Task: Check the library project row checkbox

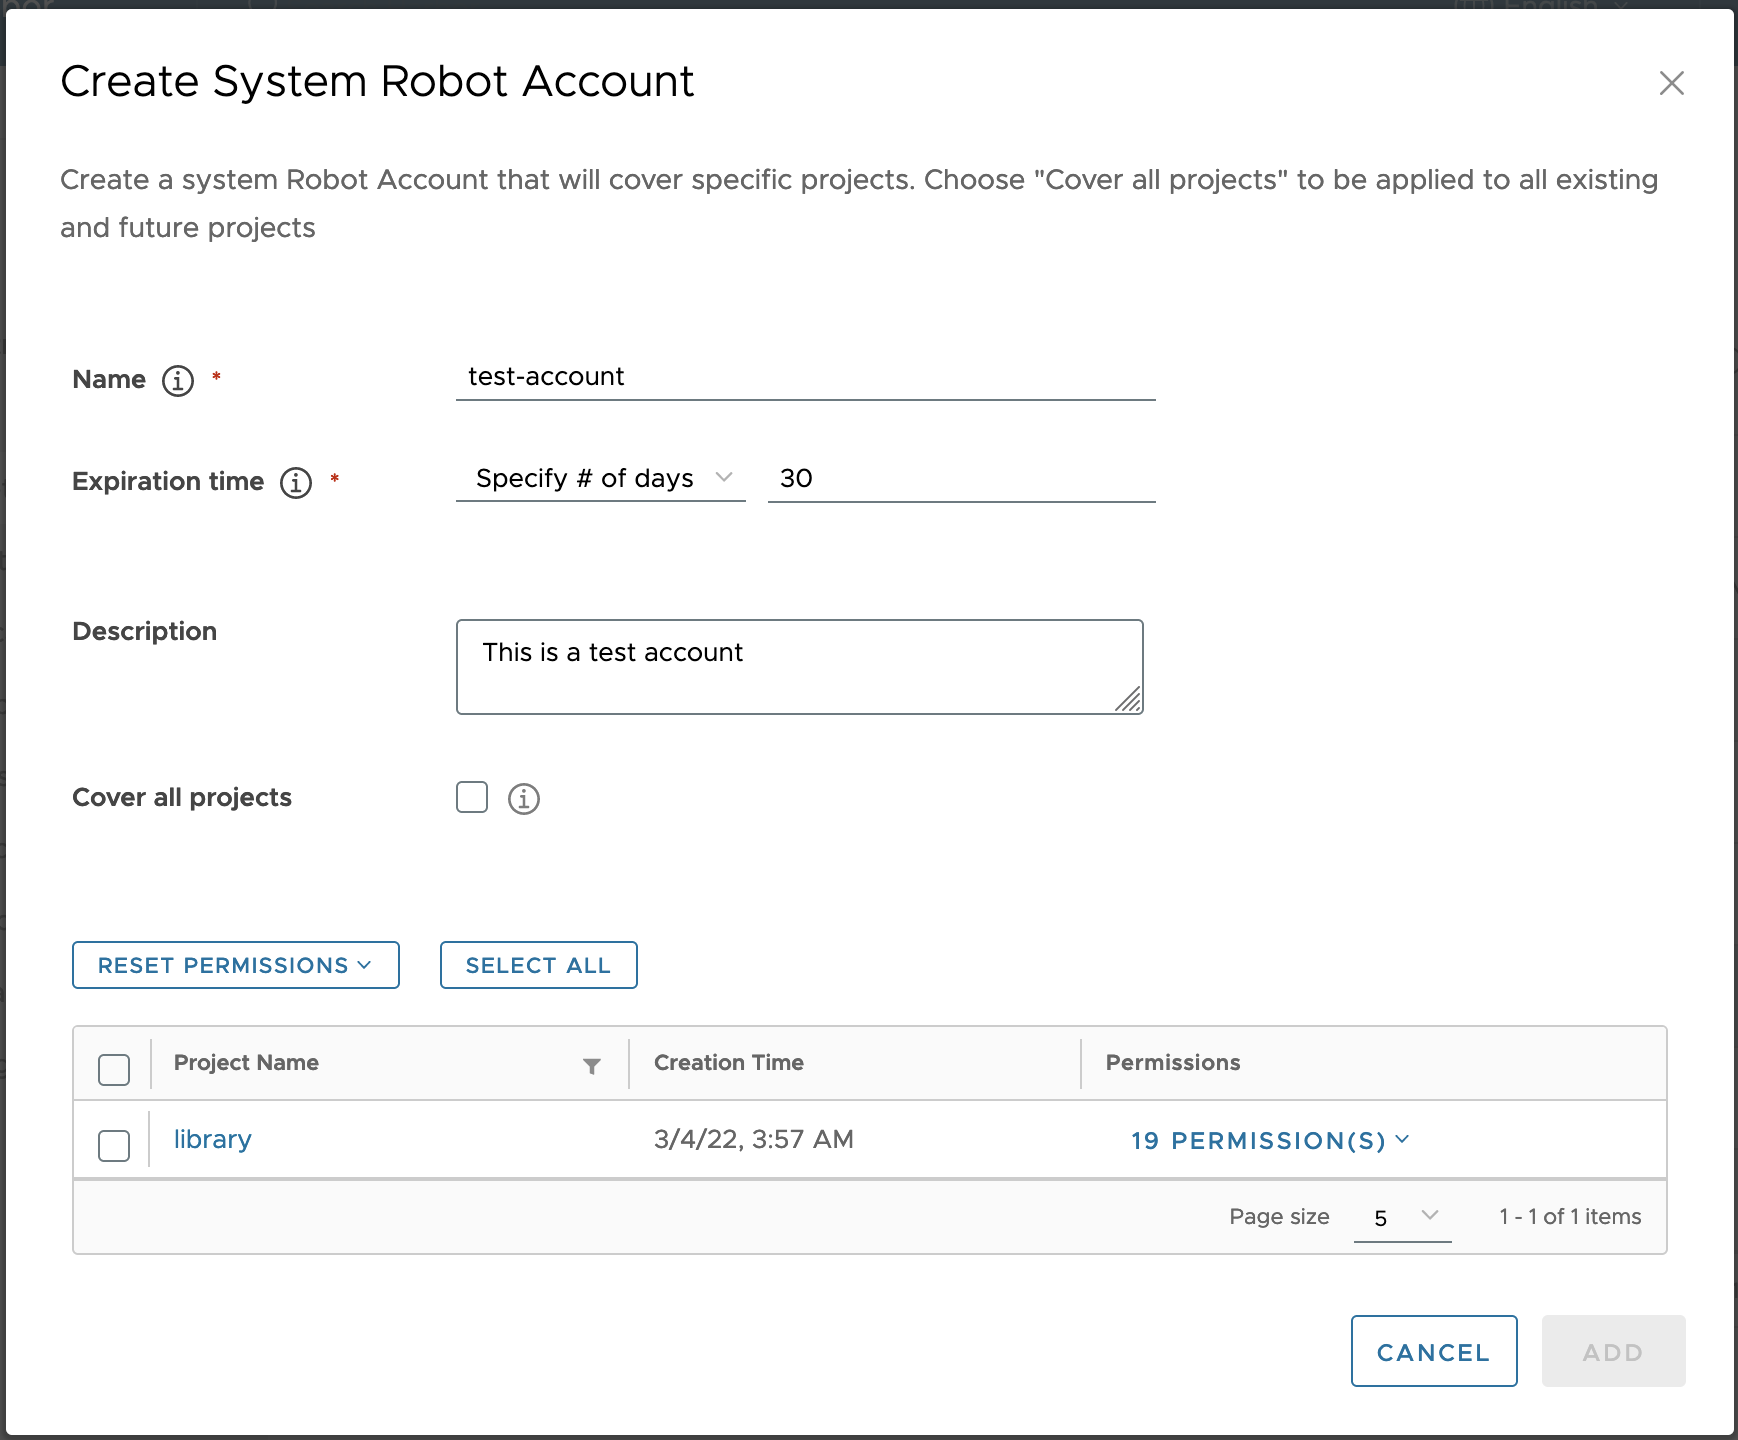Action: tap(113, 1146)
